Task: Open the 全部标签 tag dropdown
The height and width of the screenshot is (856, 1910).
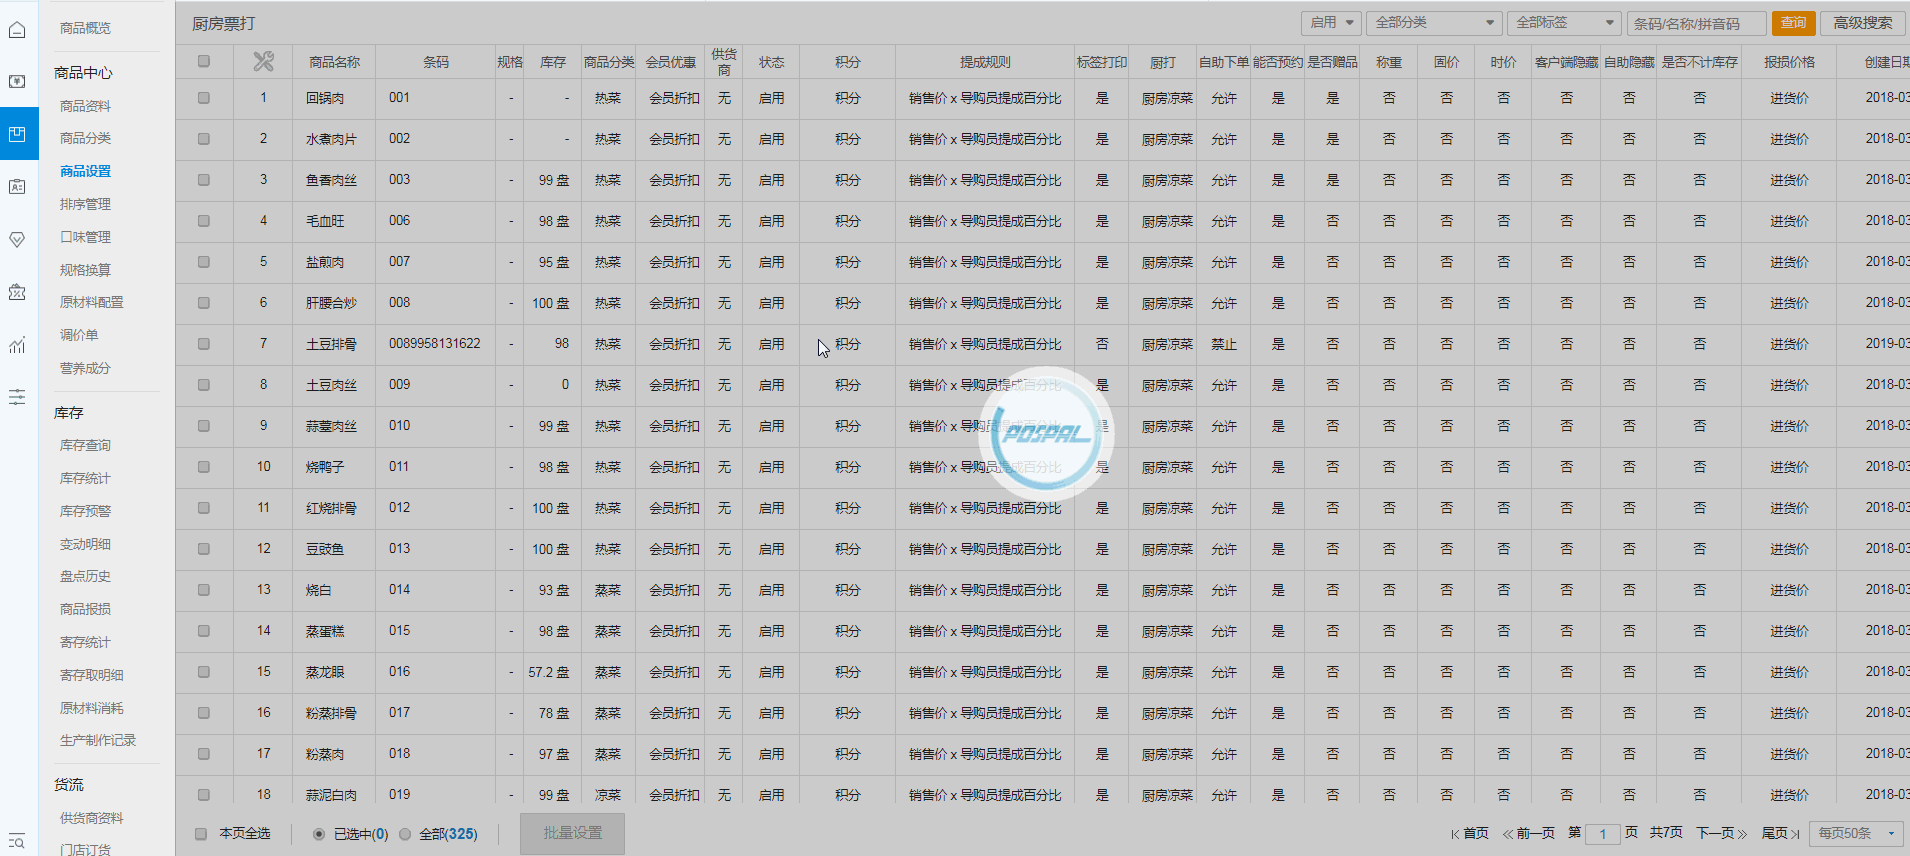Action: click(1564, 23)
